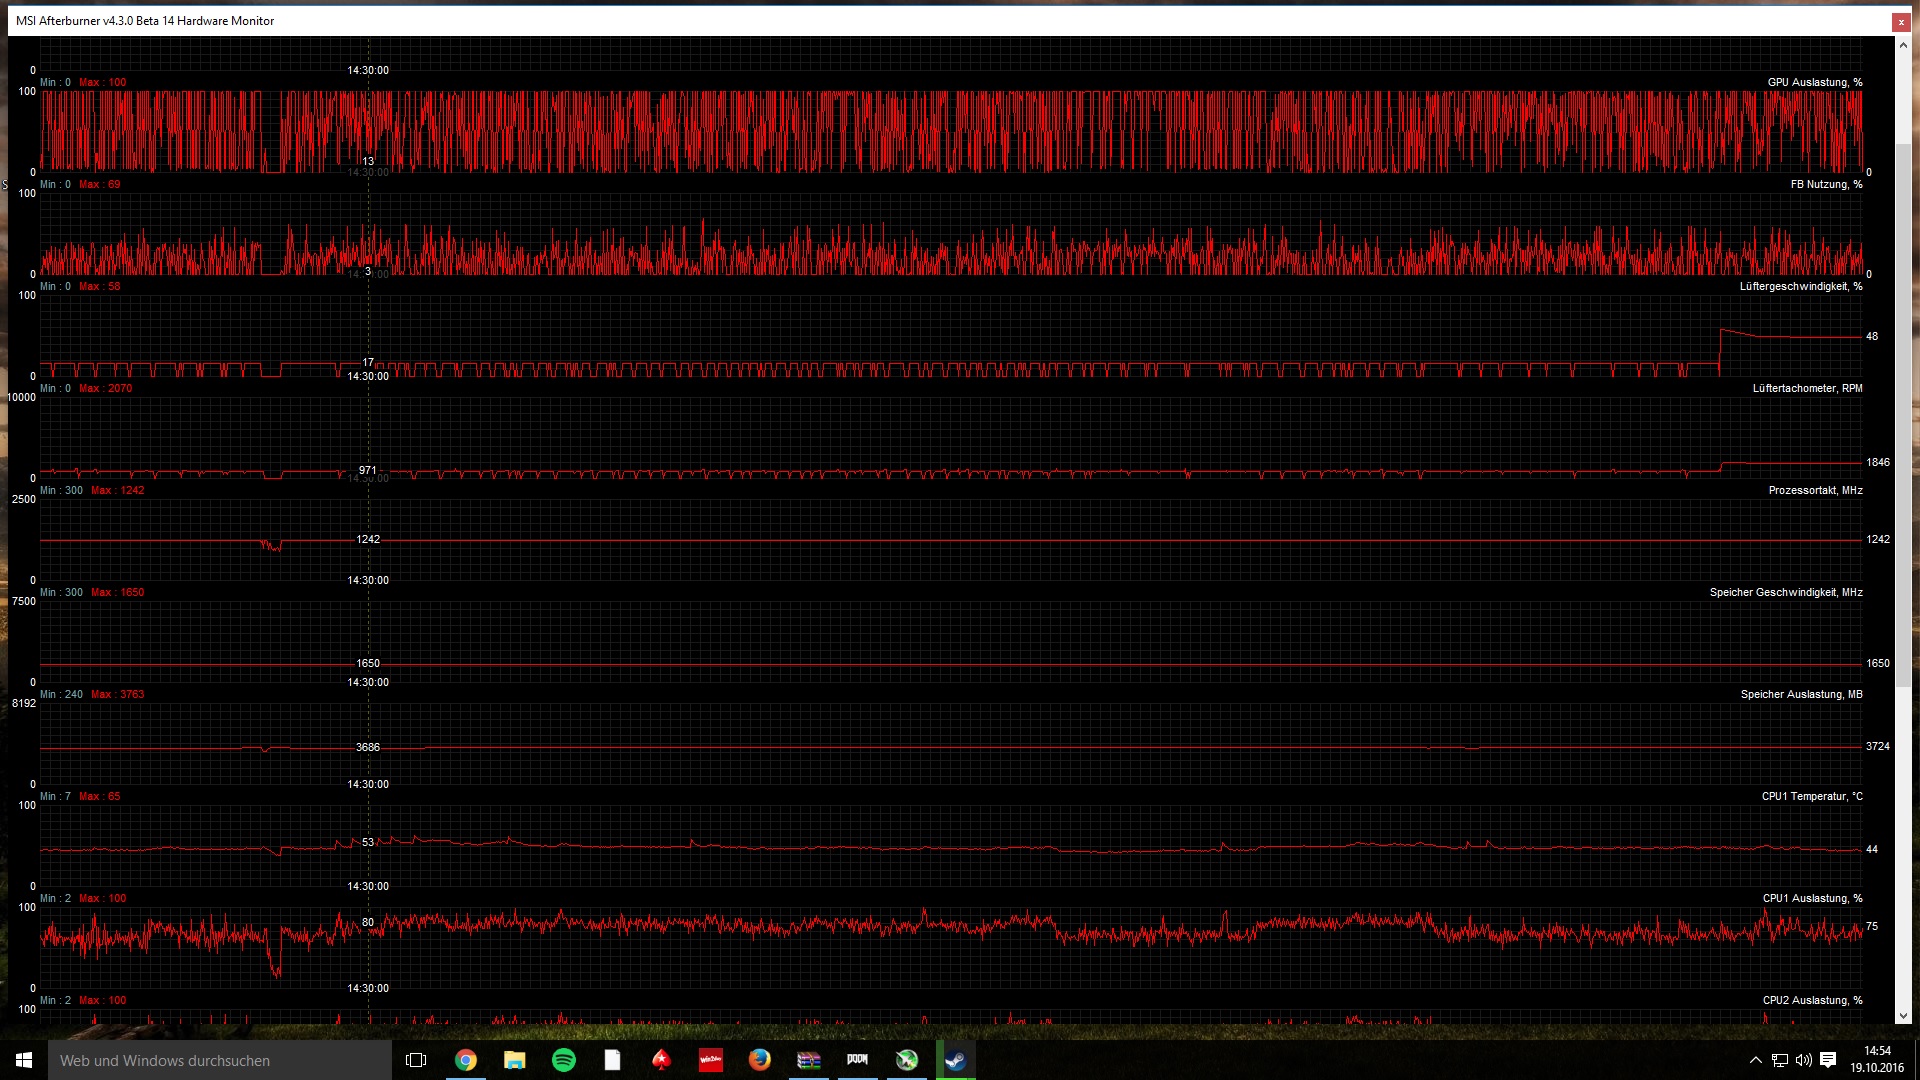Click the Web und Windows durchsuchen search box
Image resolution: width=1920 pixels, height=1080 pixels.
(x=220, y=1060)
